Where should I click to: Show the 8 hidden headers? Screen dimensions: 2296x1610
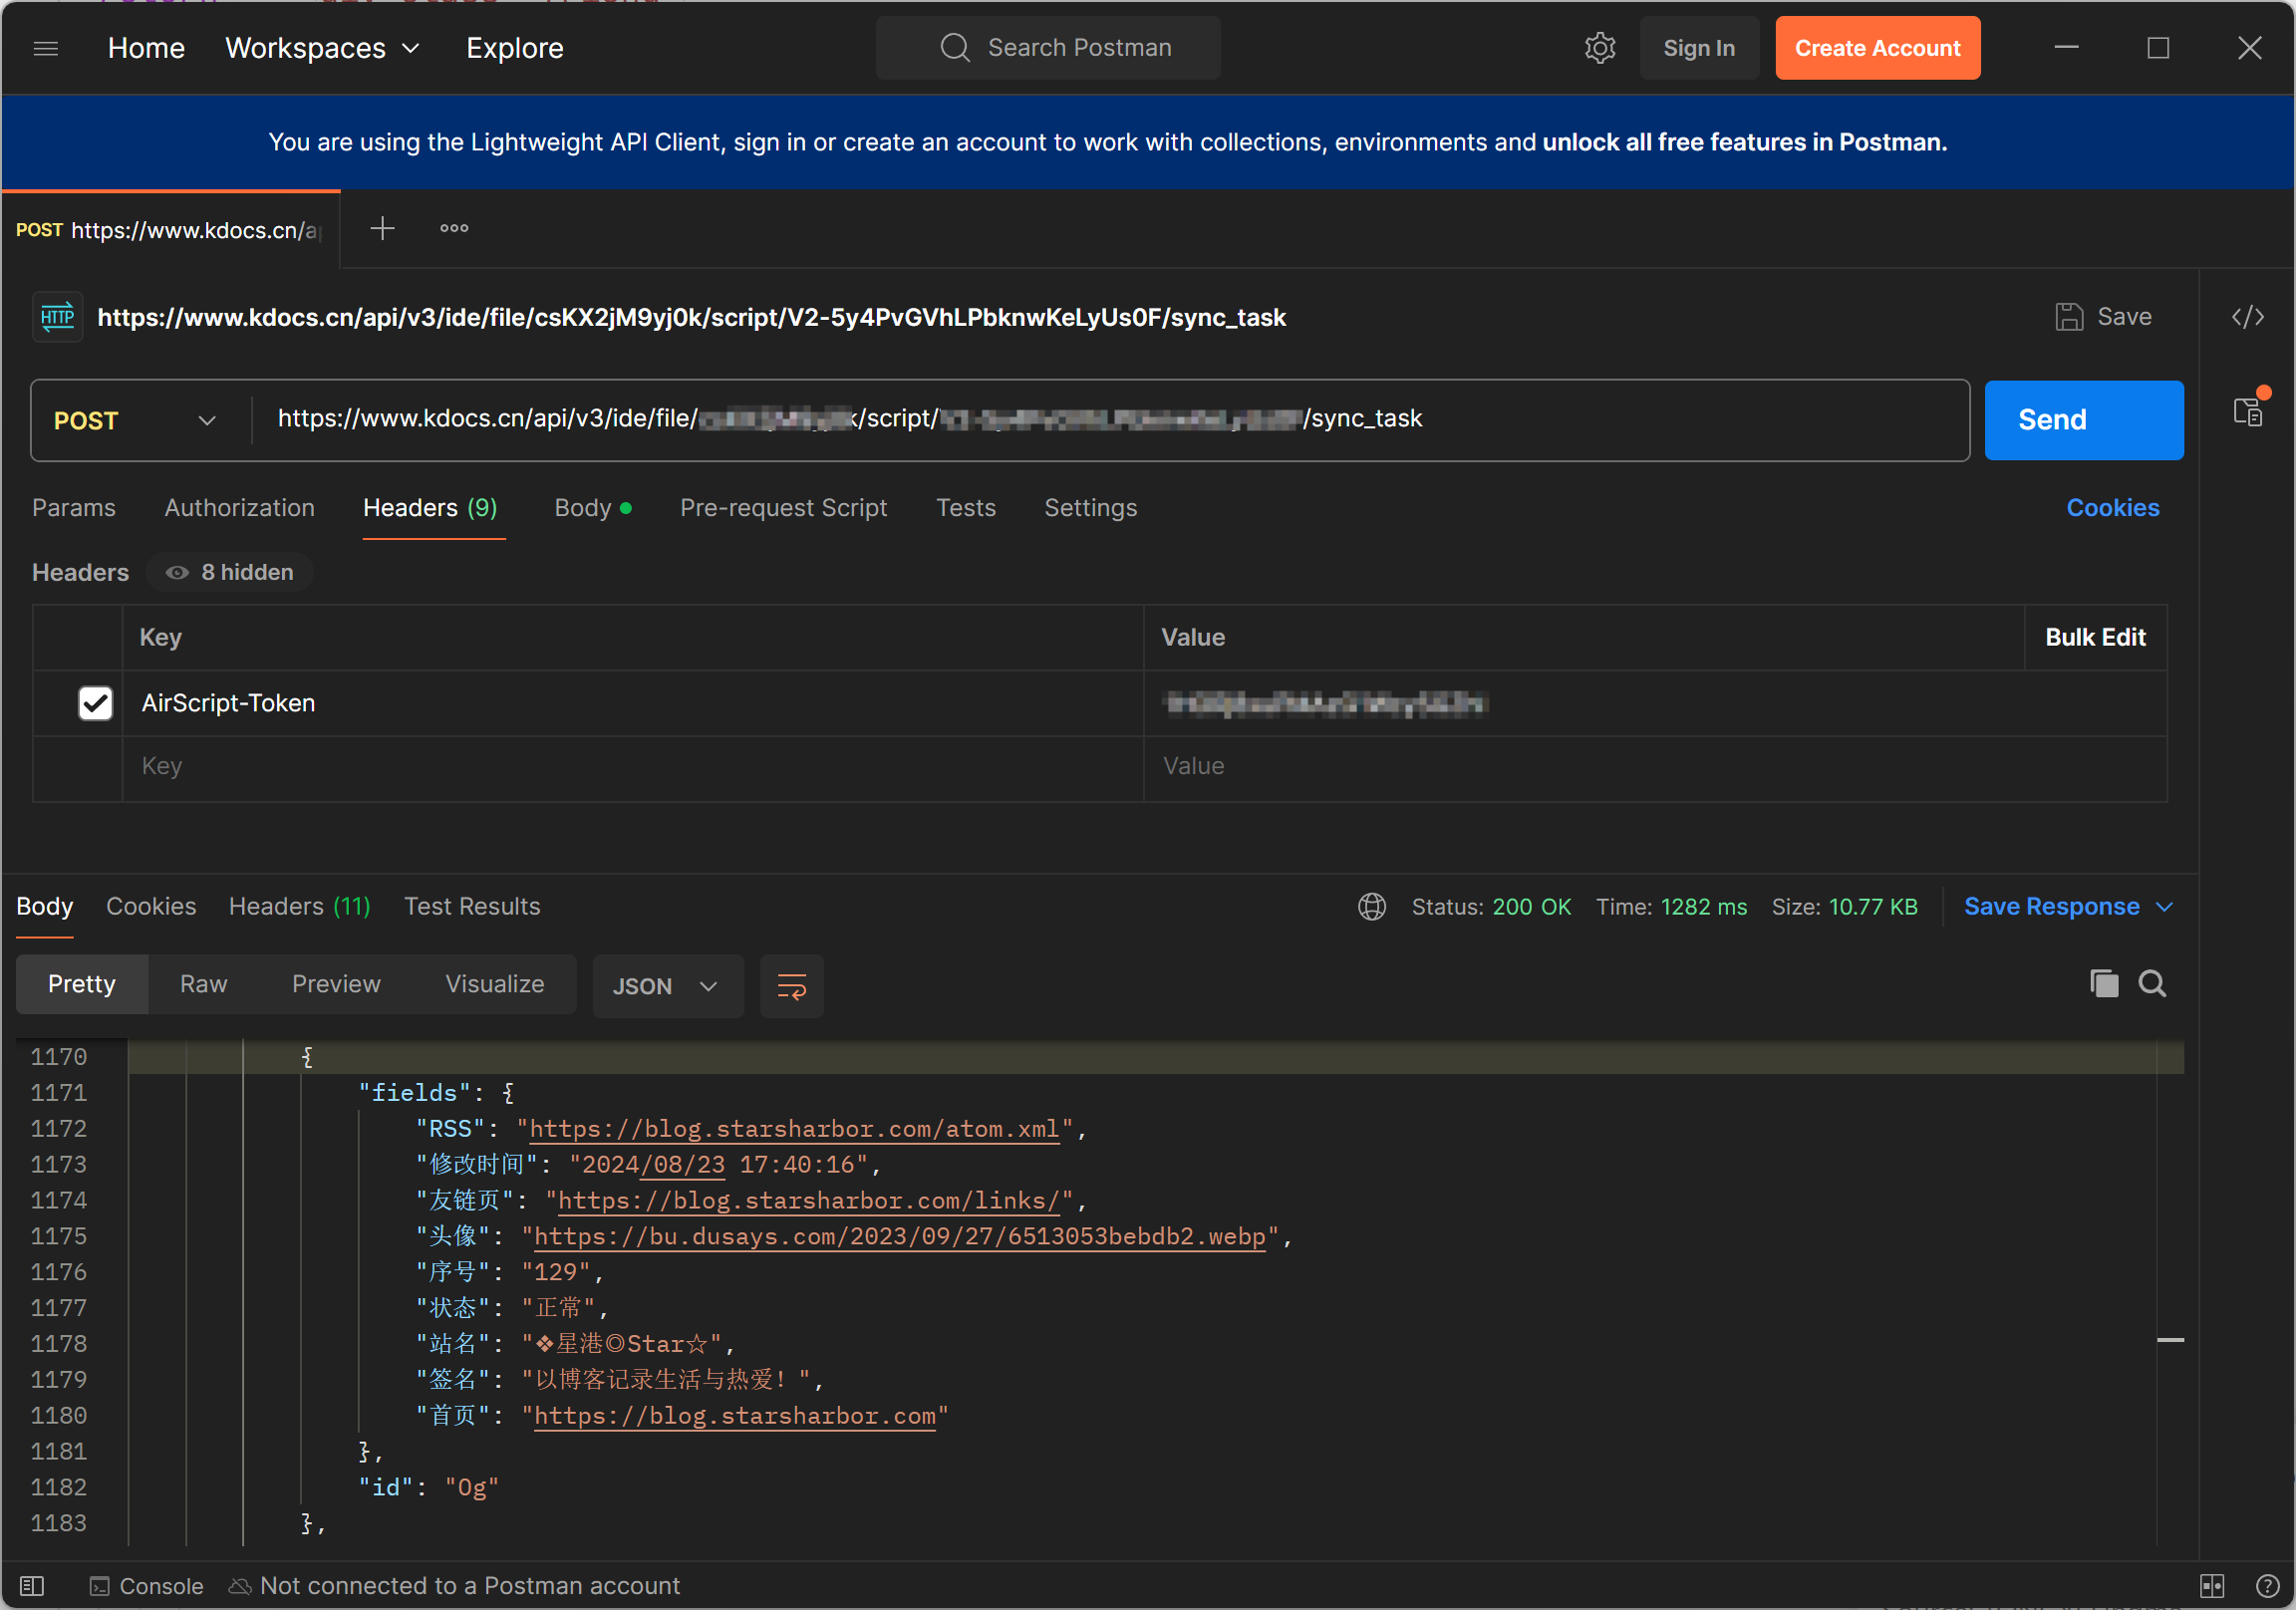(x=230, y=572)
